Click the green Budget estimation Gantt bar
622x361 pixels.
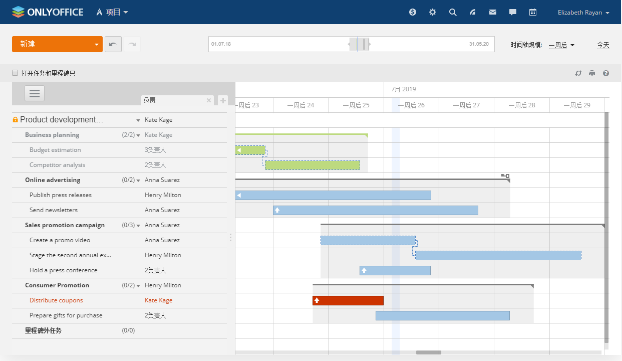click(x=250, y=150)
